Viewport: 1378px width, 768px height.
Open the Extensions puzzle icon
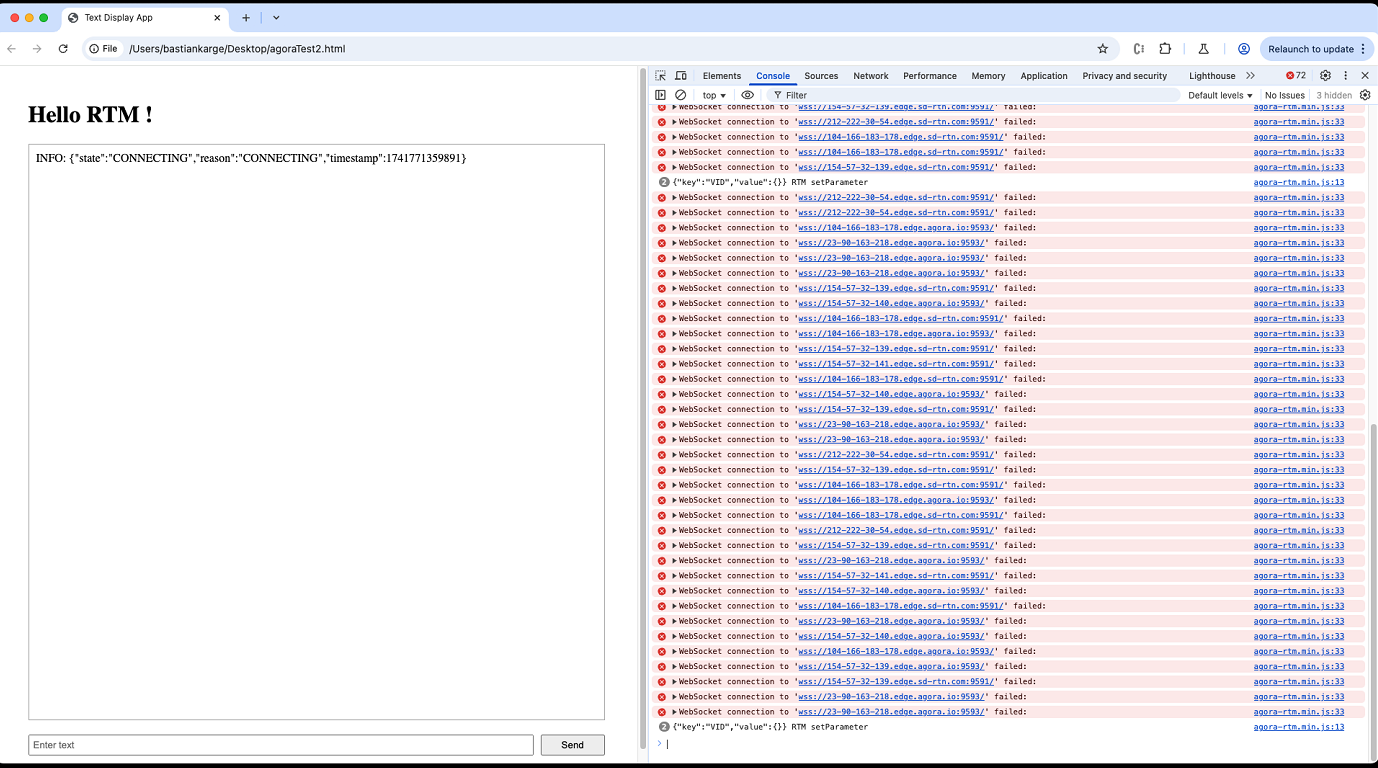coord(1165,49)
